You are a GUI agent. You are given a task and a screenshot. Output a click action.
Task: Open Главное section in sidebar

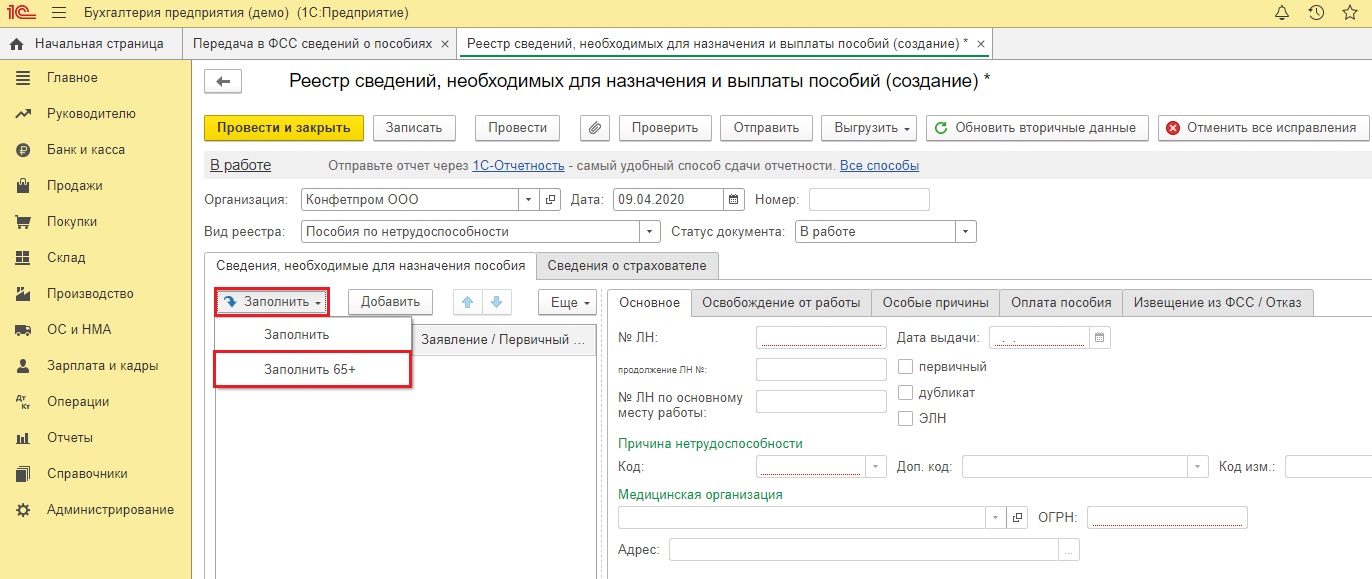pos(72,78)
